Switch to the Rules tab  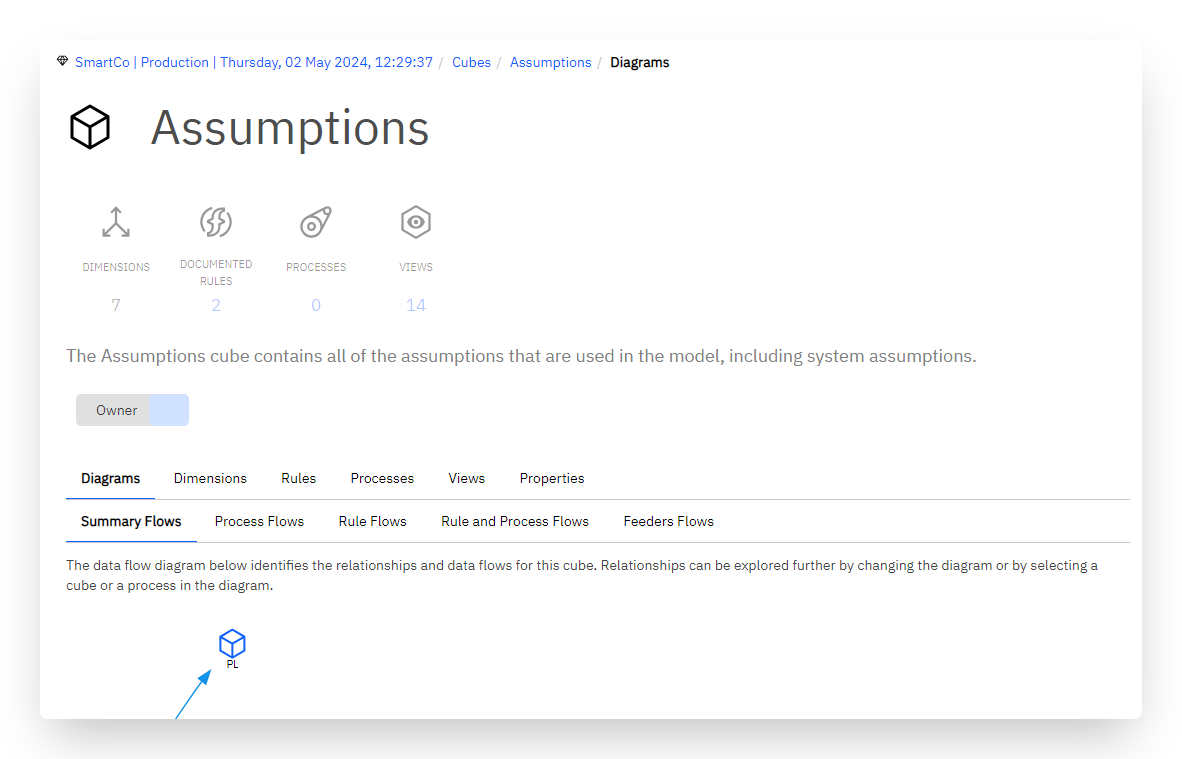click(x=299, y=479)
